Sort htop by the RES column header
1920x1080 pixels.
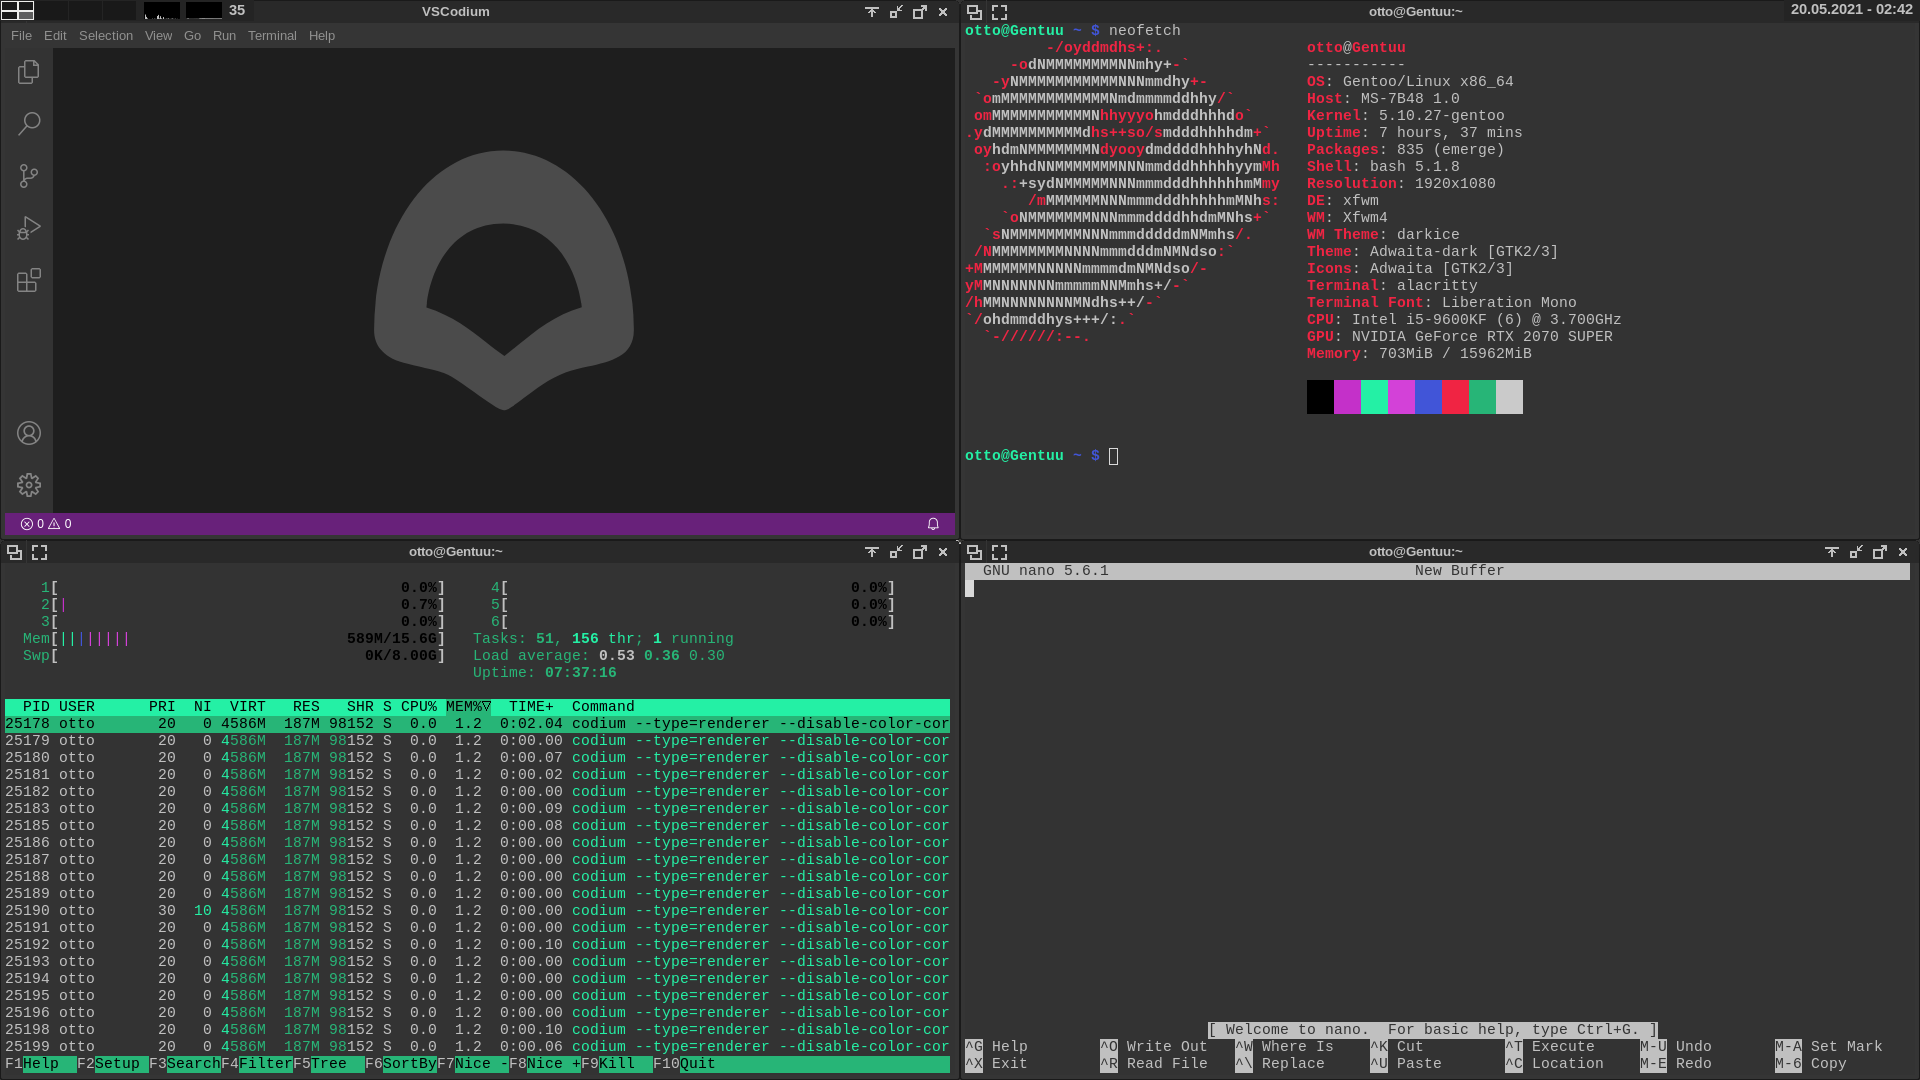tap(306, 707)
